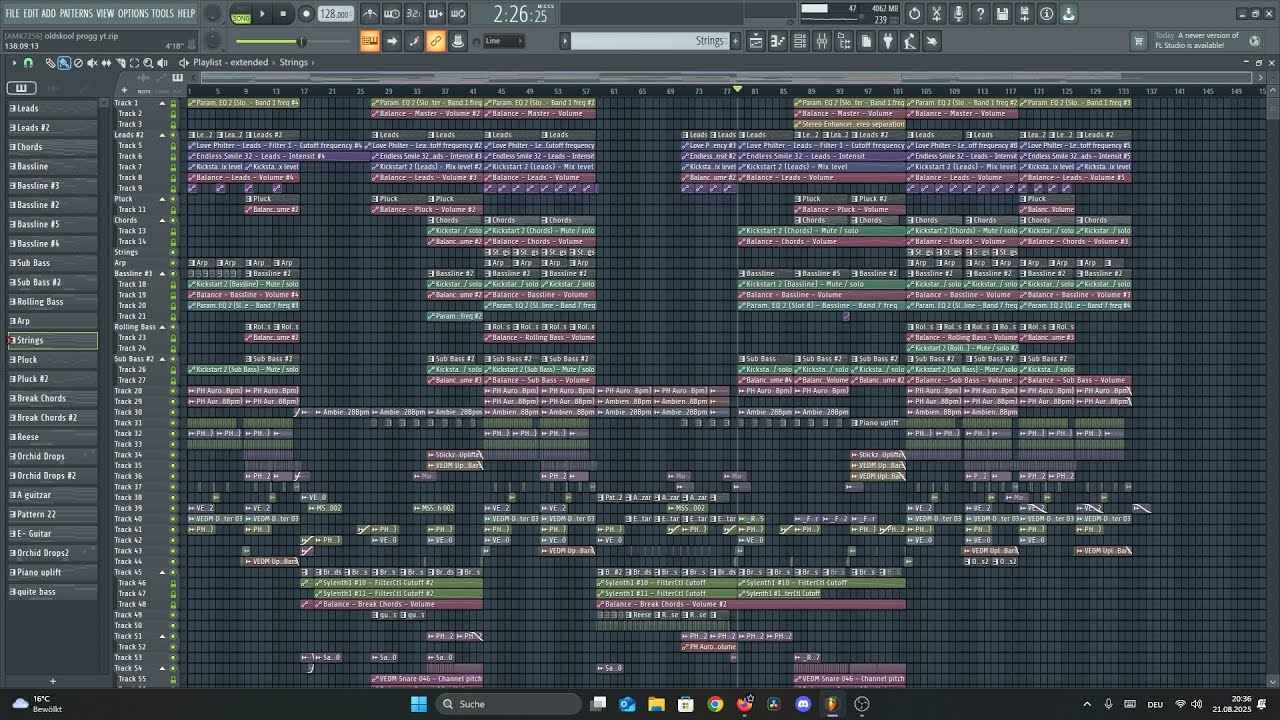Open the Browser view icon
The height and width of the screenshot is (720, 1280).
pyautogui.click(x=844, y=41)
